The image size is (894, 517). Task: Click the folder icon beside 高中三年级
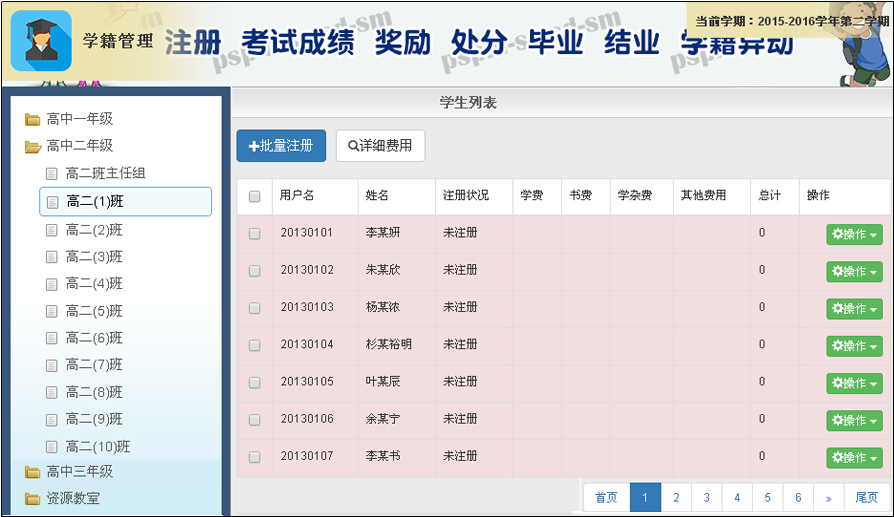point(33,472)
